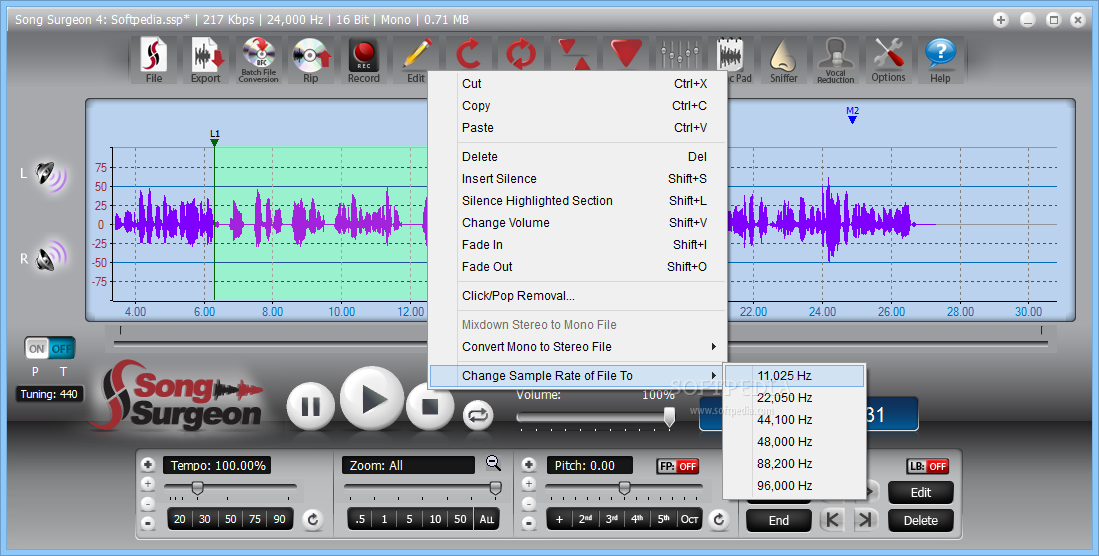Click the Help question mark icon
The height and width of the screenshot is (556, 1099).
940,60
